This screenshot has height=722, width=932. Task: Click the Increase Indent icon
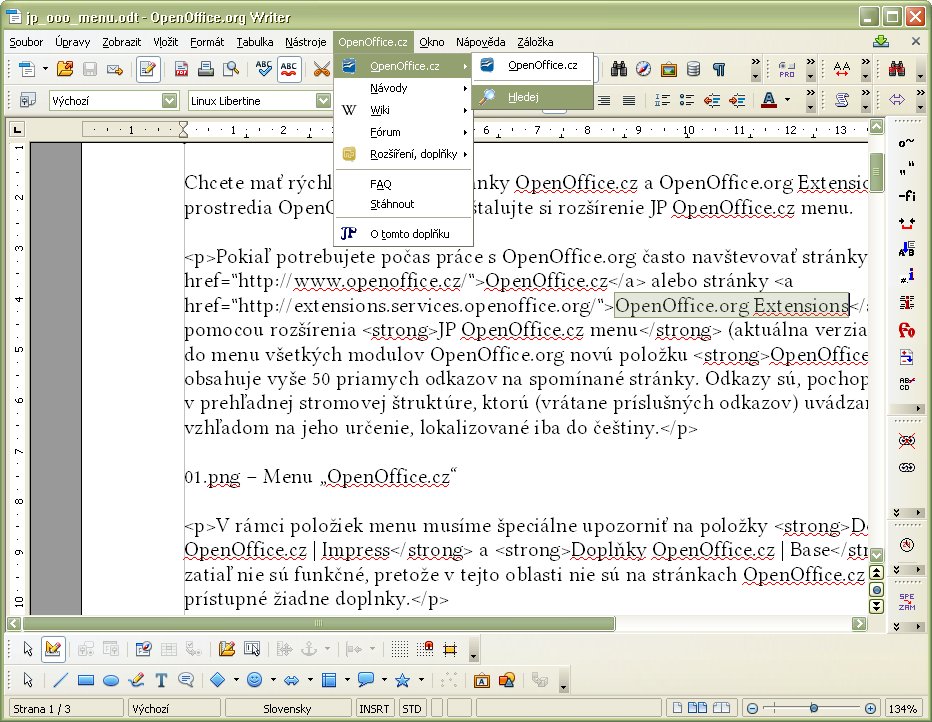click(x=736, y=100)
